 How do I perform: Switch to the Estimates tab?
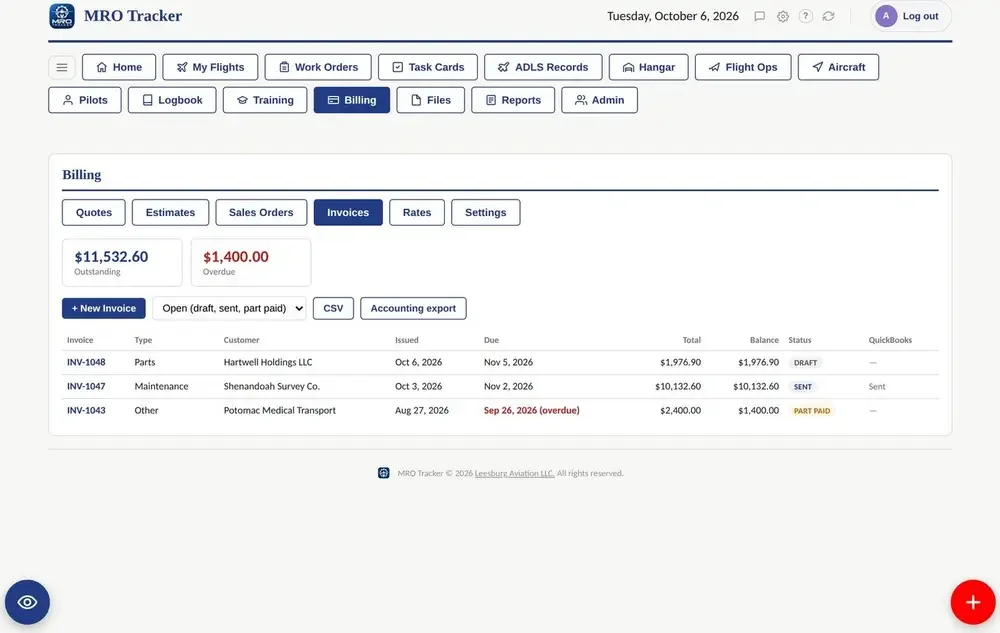(170, 212)
